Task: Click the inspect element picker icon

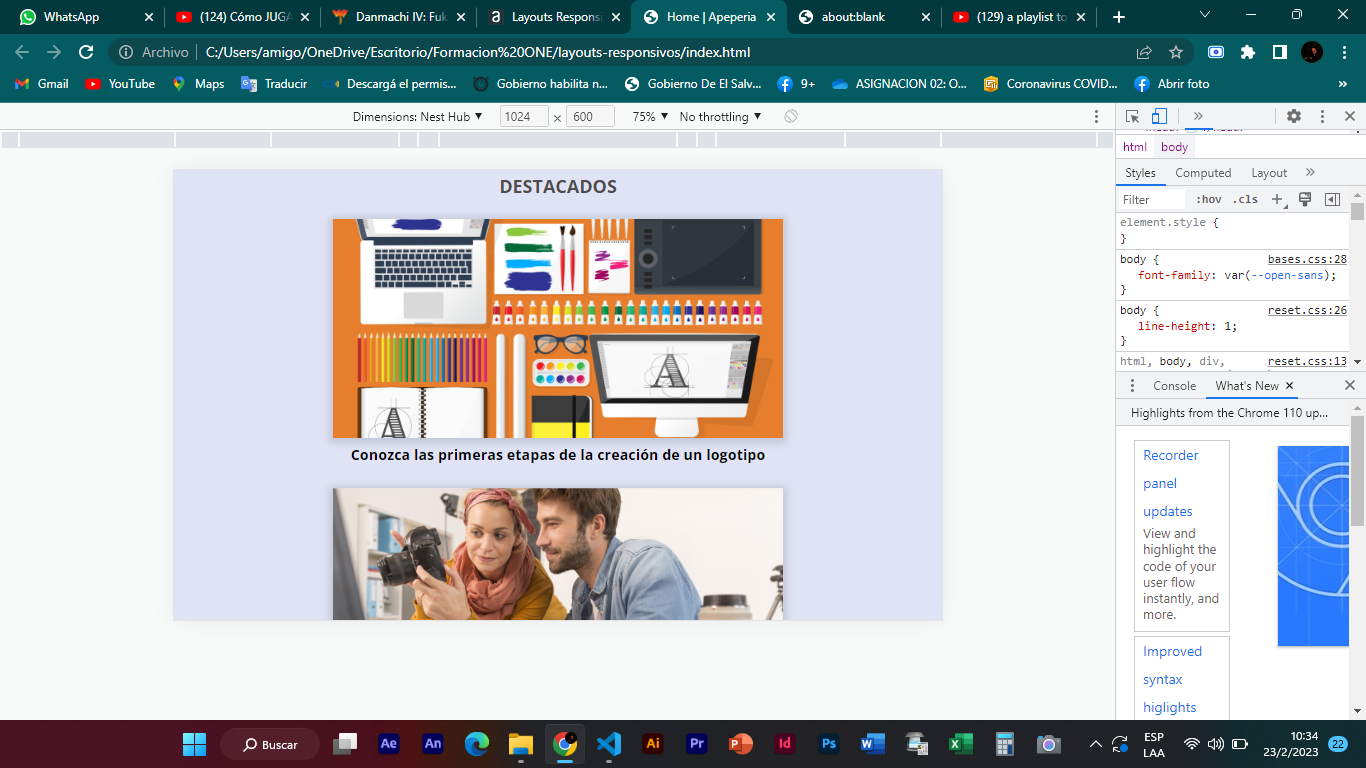Action: click(1132, 116)
